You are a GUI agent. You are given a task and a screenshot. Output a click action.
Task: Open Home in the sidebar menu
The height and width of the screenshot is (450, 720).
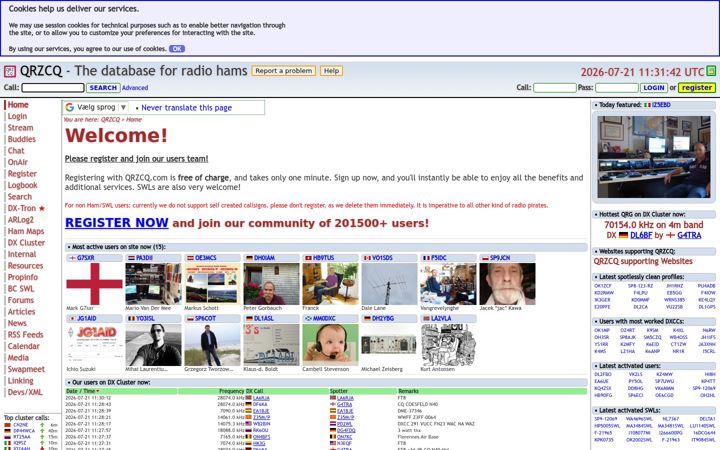tap(18, 105)
